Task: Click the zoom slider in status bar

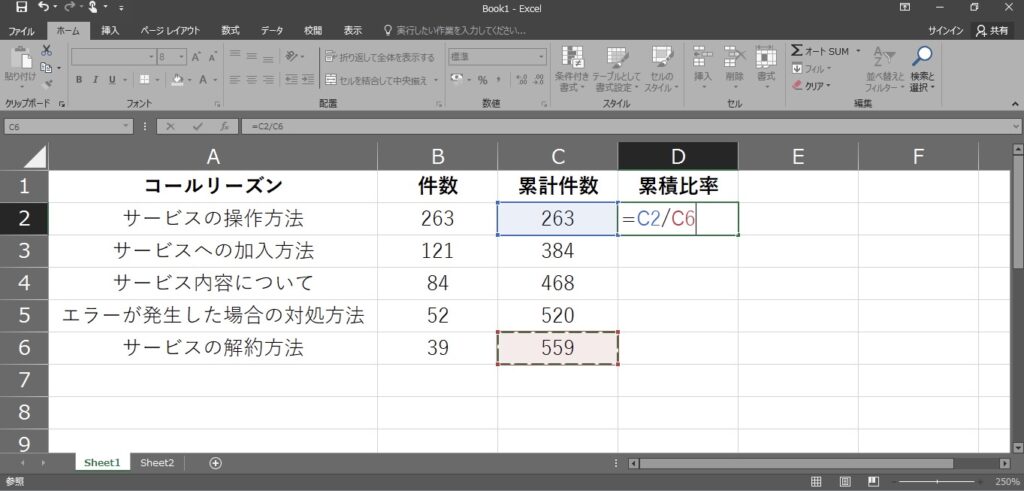Action: coord(935,481)
